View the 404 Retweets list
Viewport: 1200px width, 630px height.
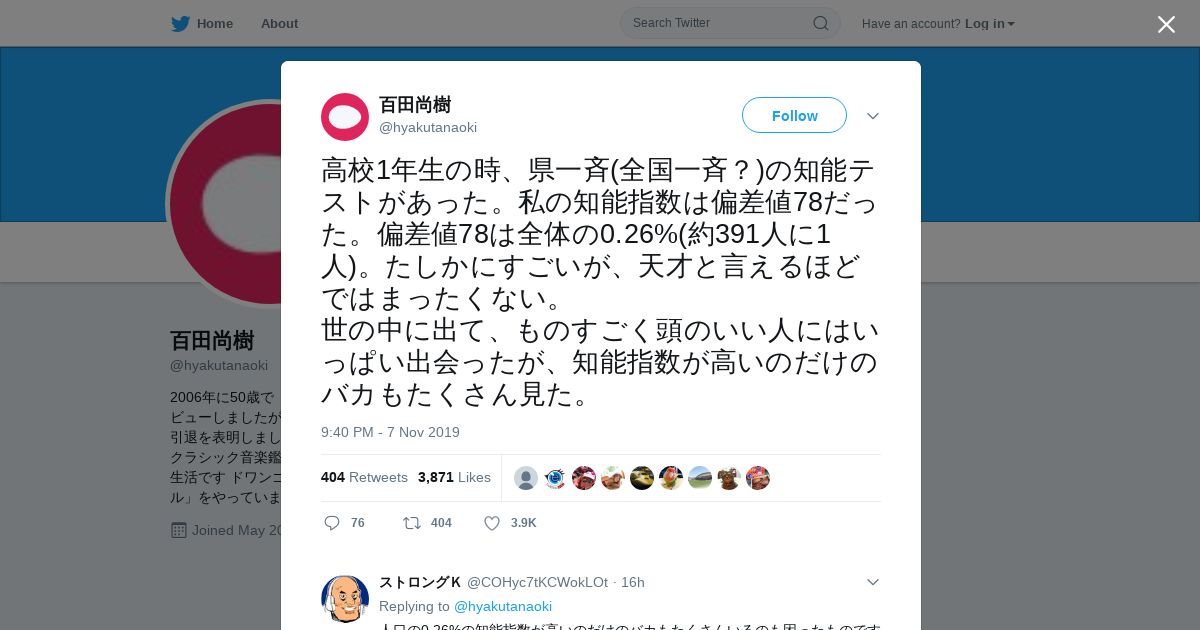pos(364,477)
